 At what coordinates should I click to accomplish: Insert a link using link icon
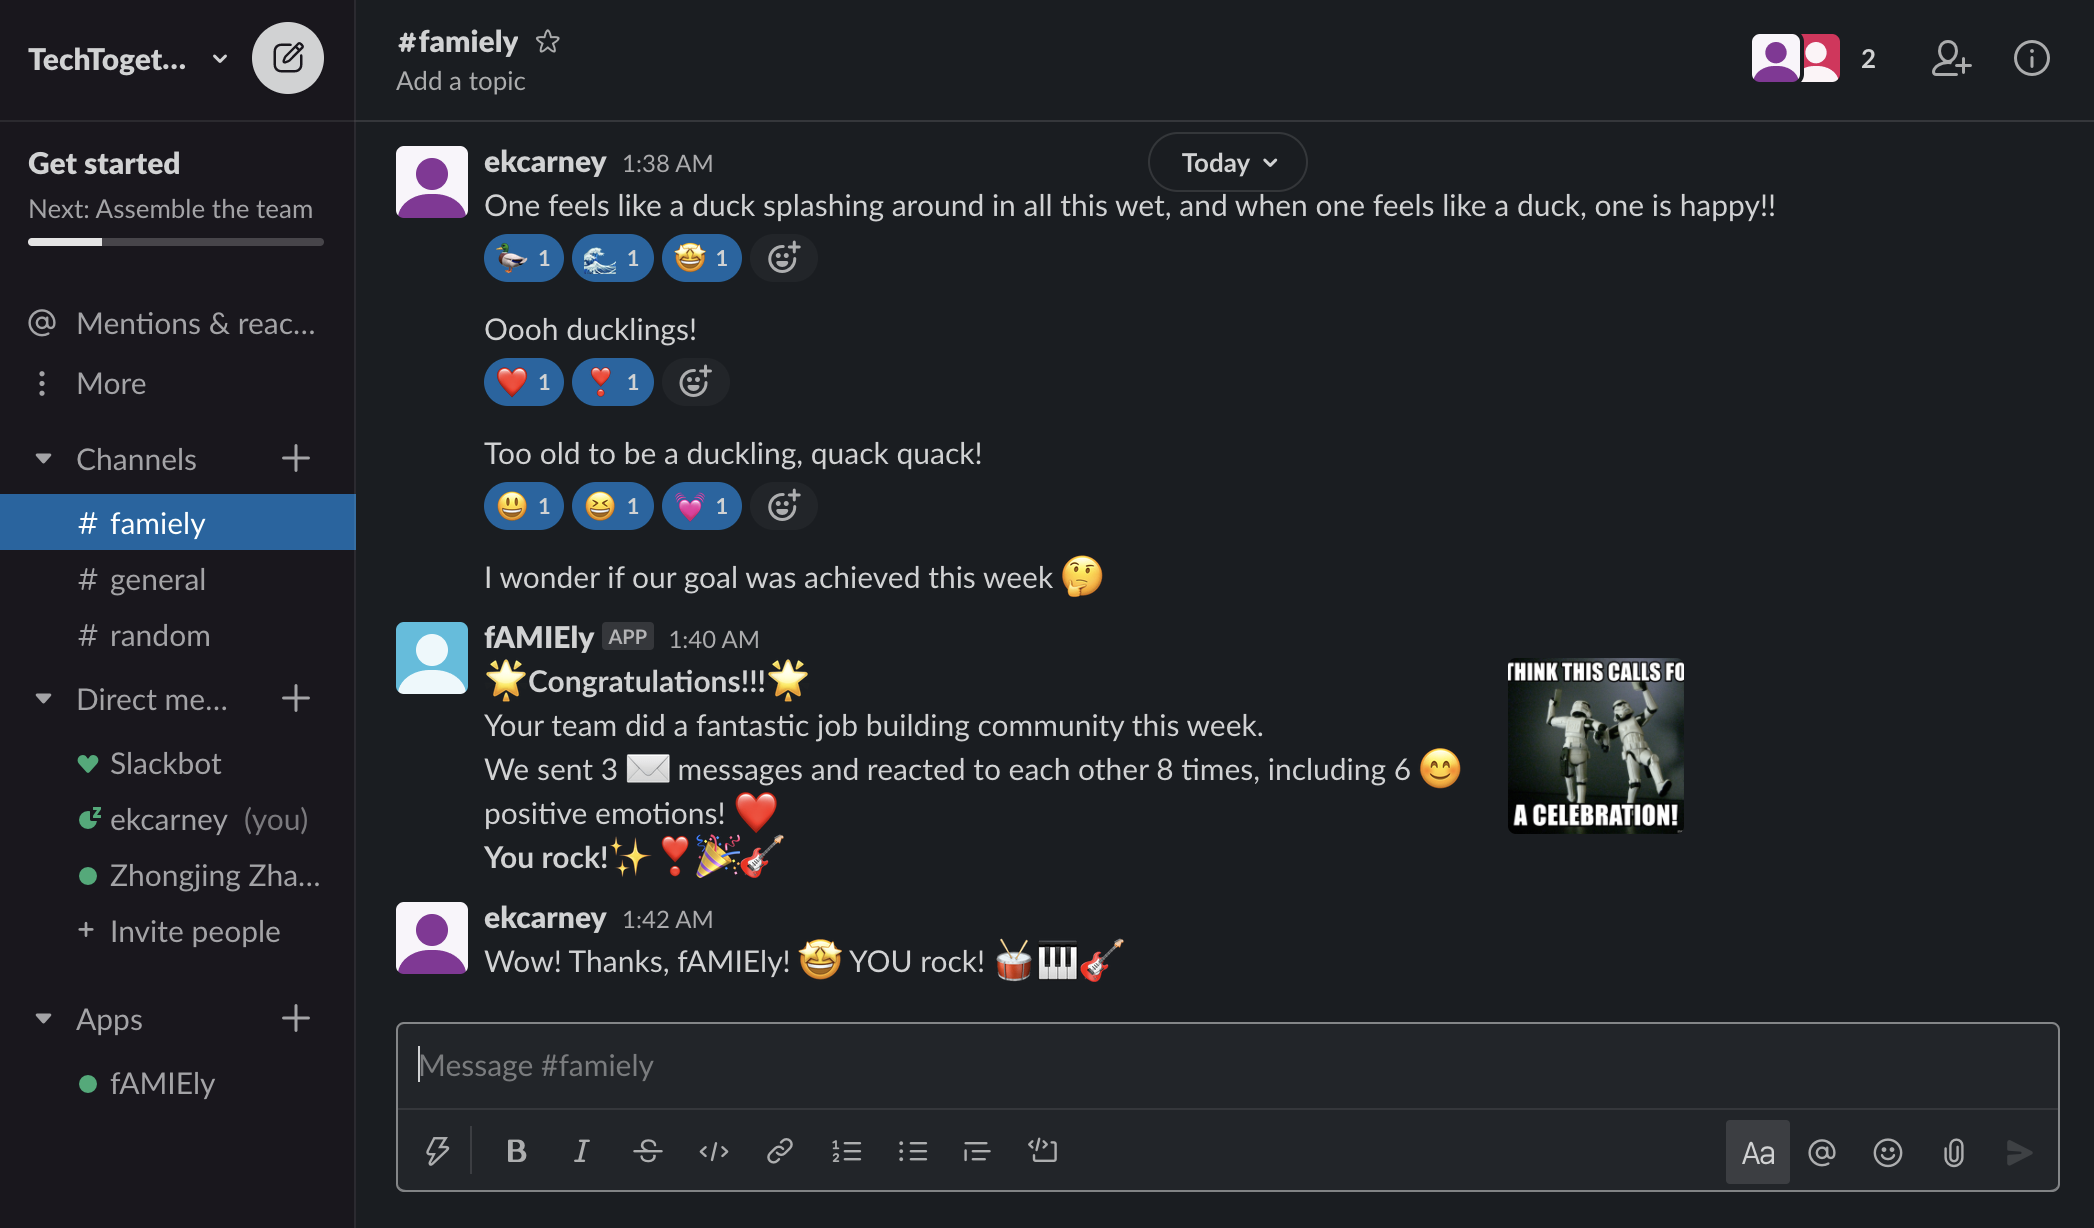pyautogui.click(x=779, y=1152)
